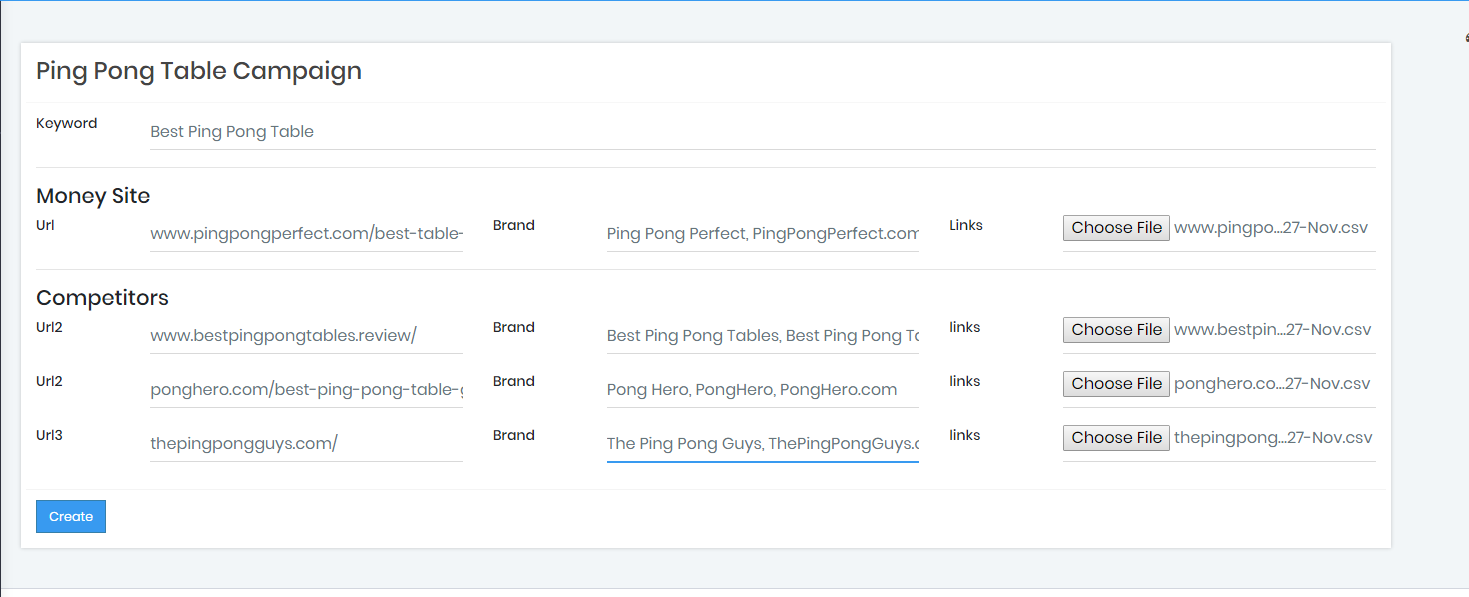This screenshot has height=597, width=1469.
Task: Click the Keyword label
Action: coord(67,124)
